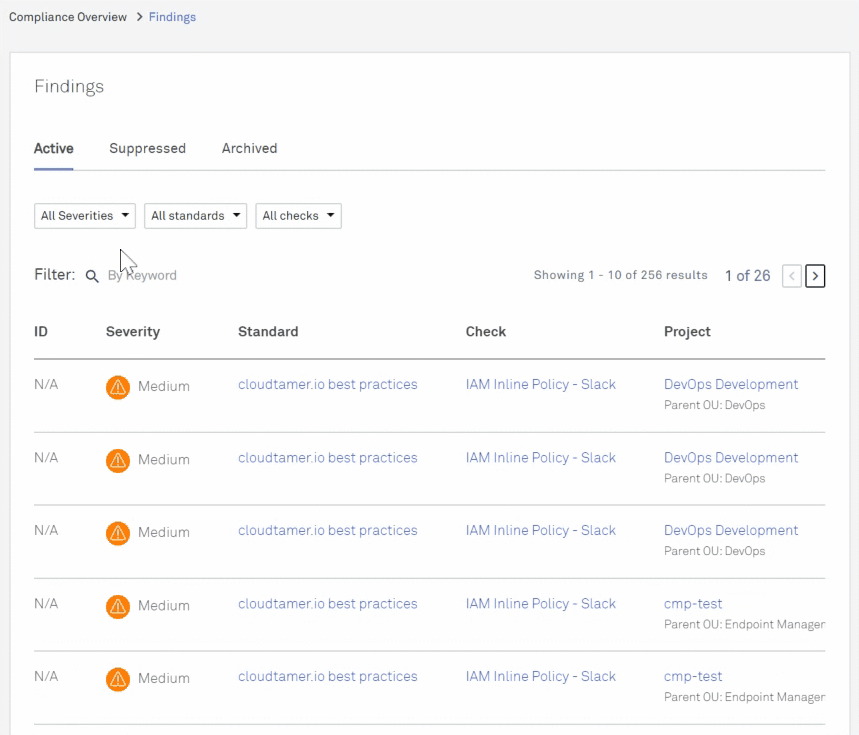Screen dimensions: 859x735
Task: Open cloudtamer.io best practices in the third row
Action: point(328,531)
